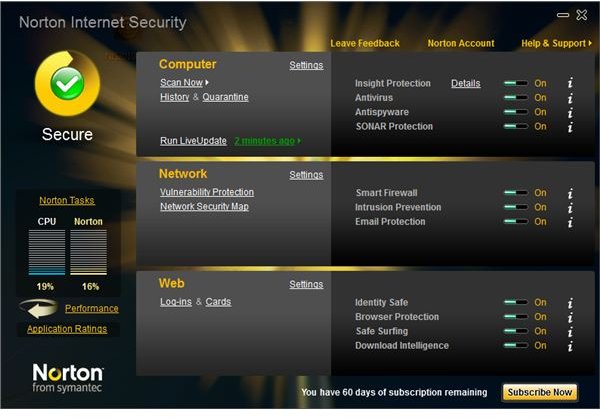This screenshot has width=600, height=418.
Task: Close the Norton window with X
Action: [x=582, y=15]
